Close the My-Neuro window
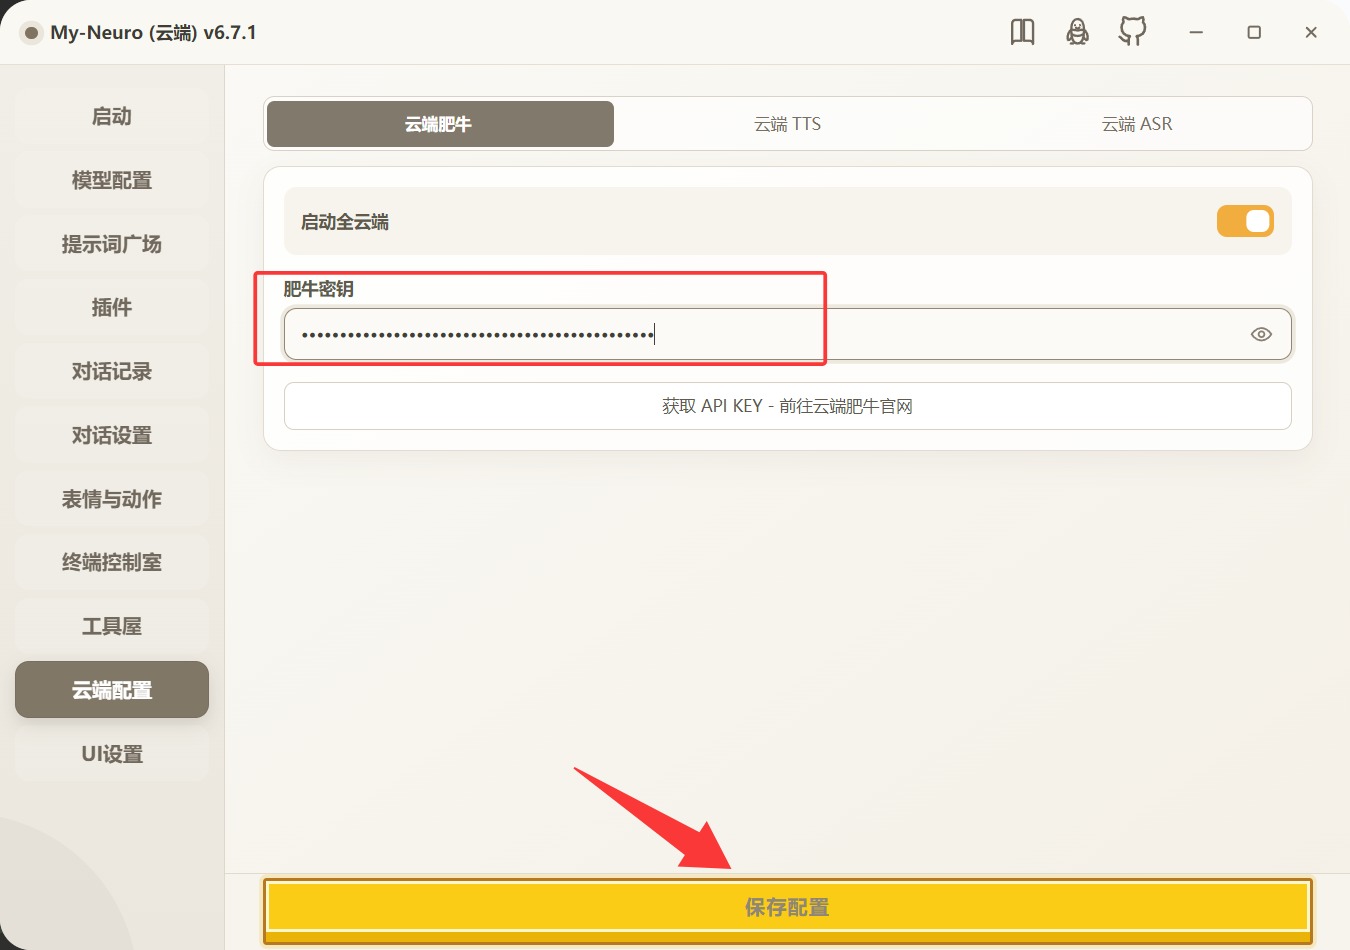This screenshot has width=1350, height=950. (1311, 32)
